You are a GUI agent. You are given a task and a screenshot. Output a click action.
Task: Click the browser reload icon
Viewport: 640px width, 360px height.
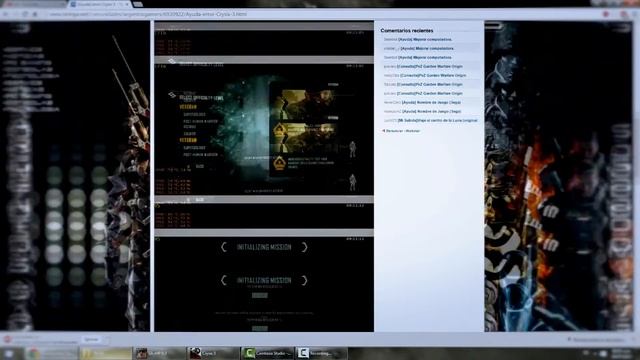click(x=25, y=14)
